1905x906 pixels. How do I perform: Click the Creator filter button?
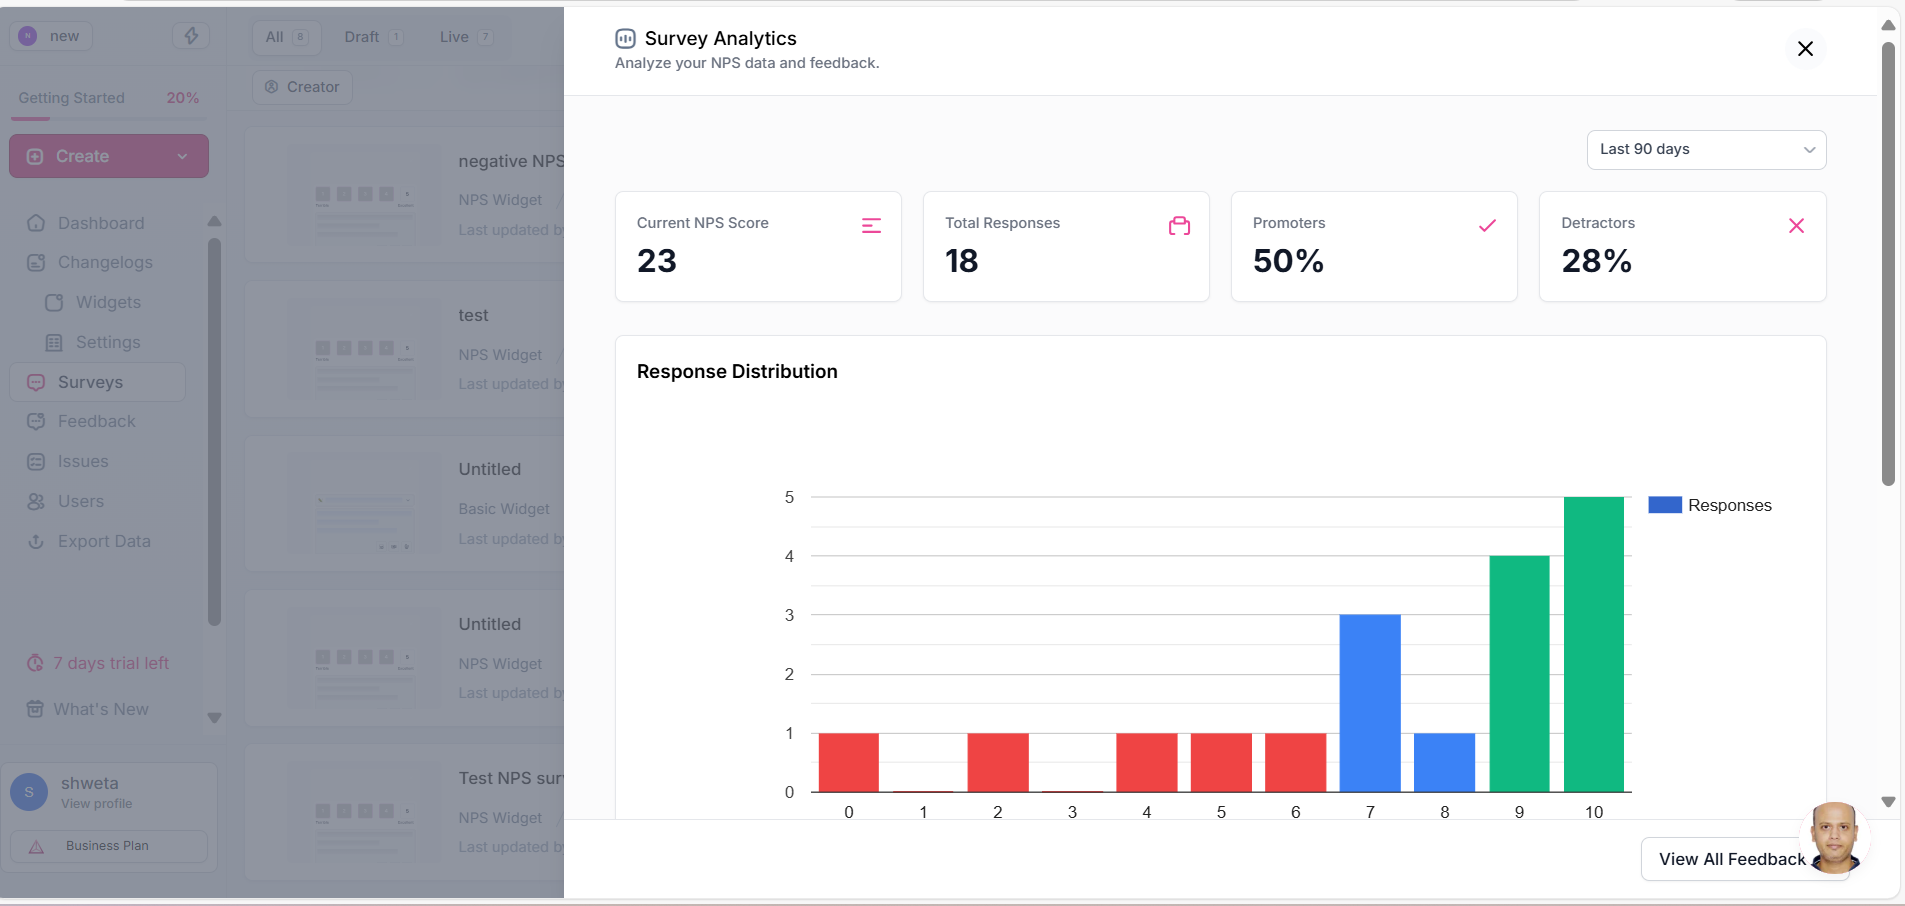[x=302, y=87]
